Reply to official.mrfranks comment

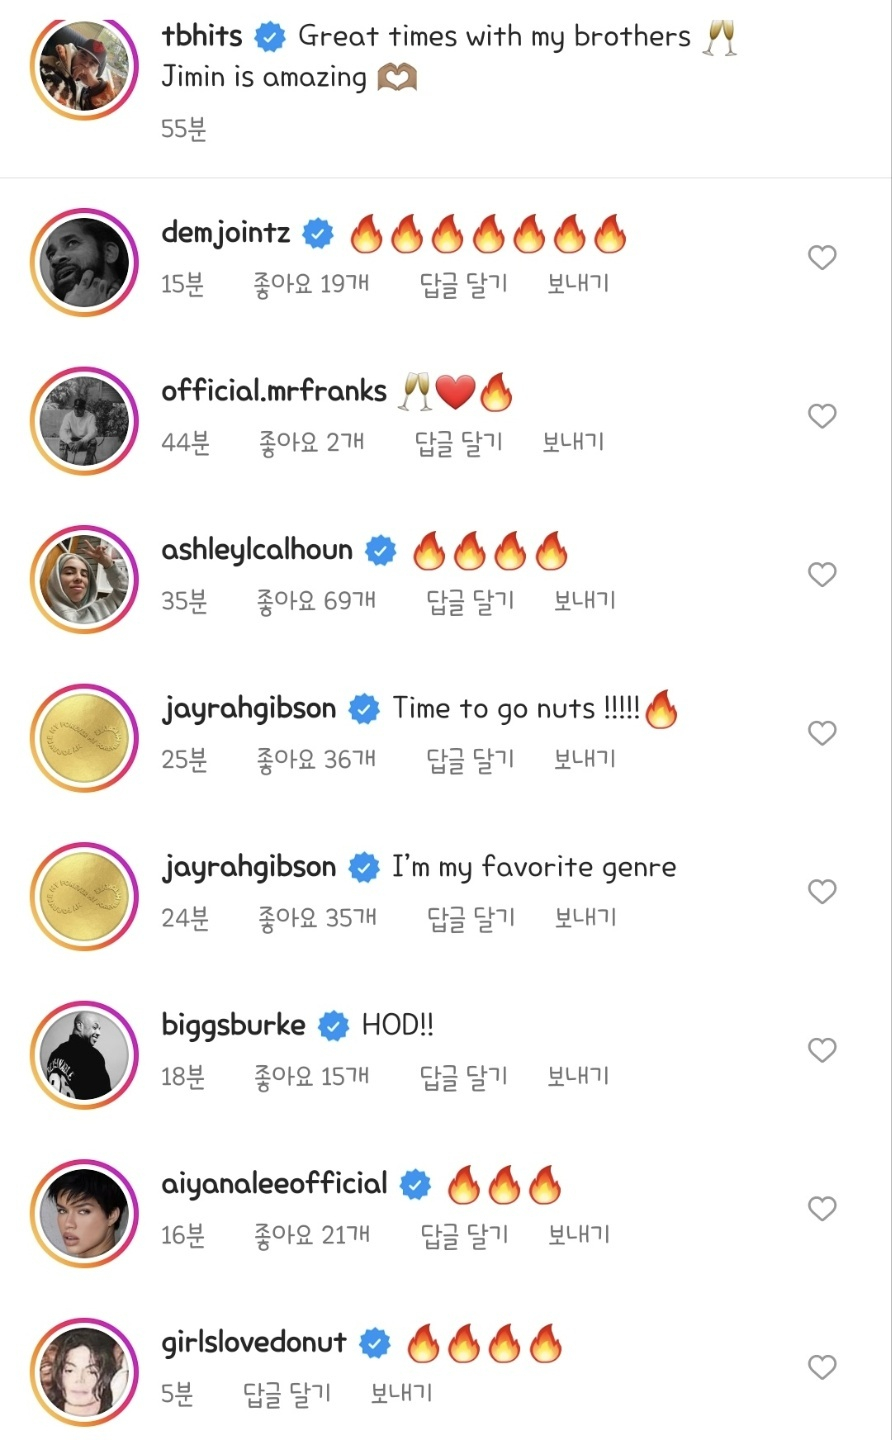(458, 442)
